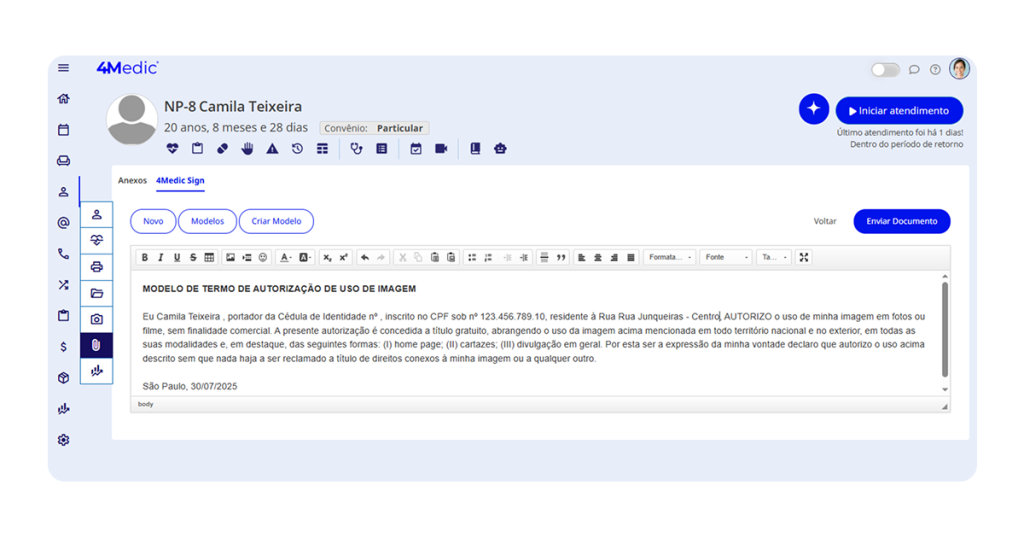Open the calendar icon in left sidebar
Viewport: 1024px width, 538px height.
point(63,130)
